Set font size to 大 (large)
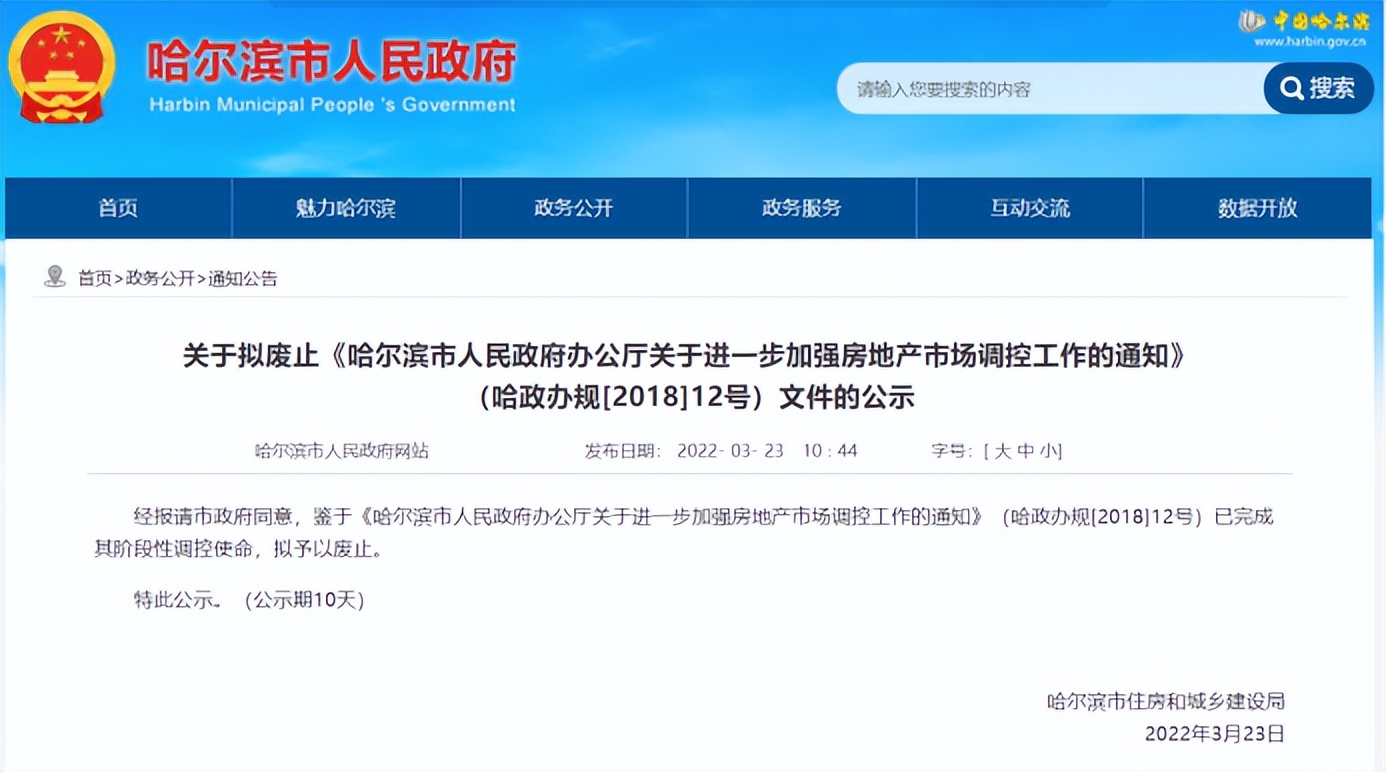 [1003, 451]
